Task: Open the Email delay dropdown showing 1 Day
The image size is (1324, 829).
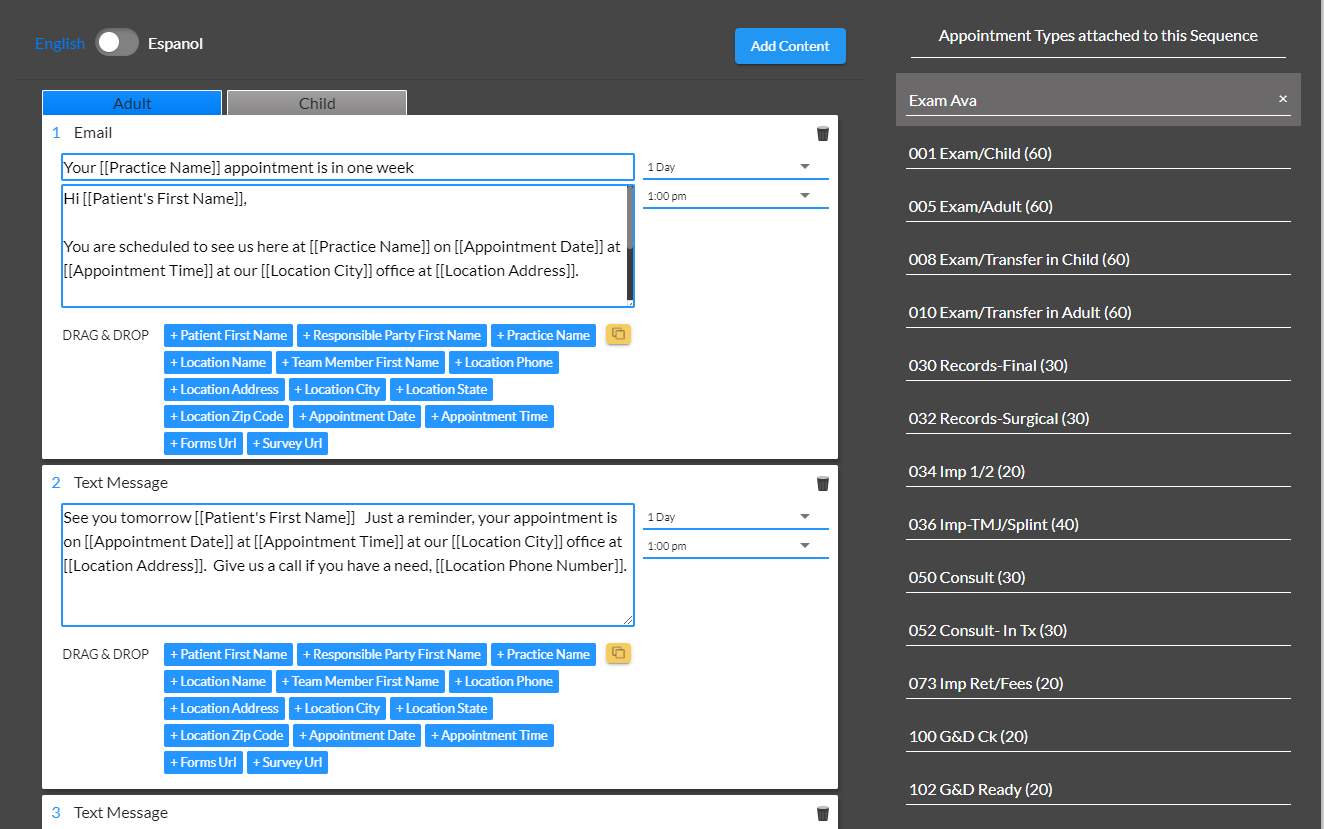Action: (735, 166)
